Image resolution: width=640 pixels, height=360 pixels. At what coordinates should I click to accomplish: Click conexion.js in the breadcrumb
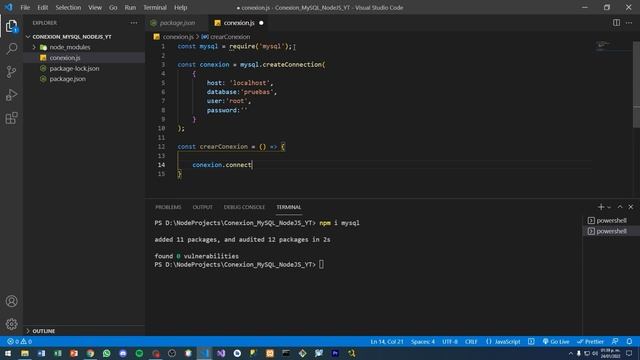(x=178, y=37)
